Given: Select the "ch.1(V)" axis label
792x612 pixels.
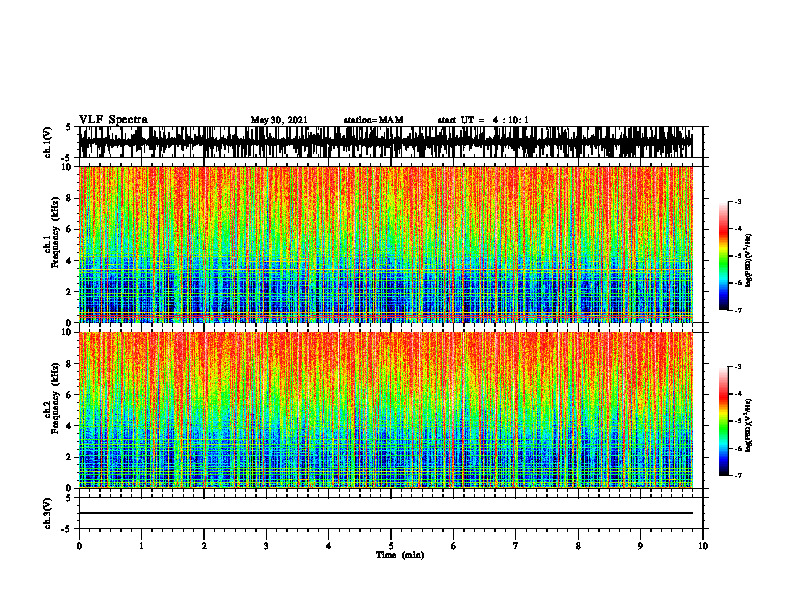Looking at the screenshot, I should coord(48,142).
